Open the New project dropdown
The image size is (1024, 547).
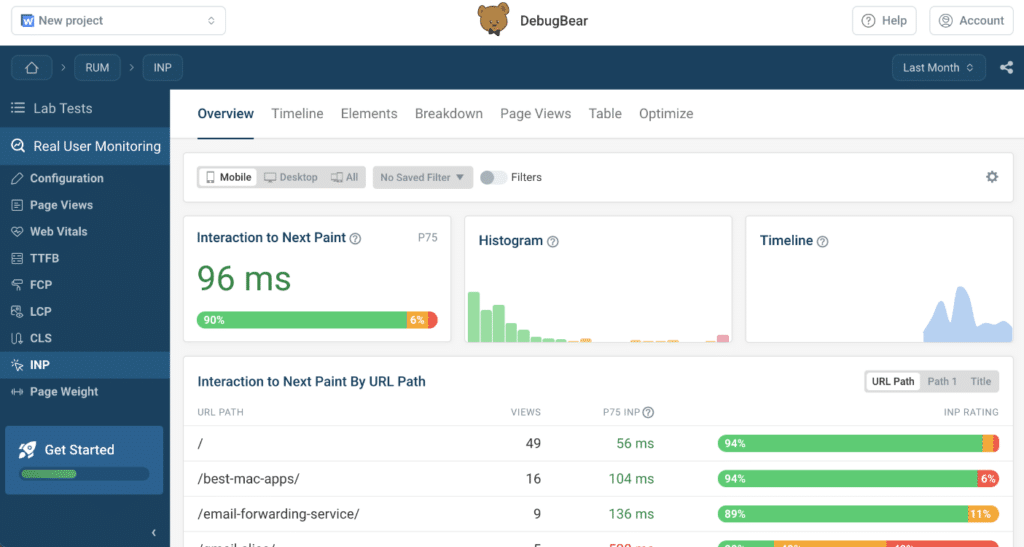click(x=118, y=21)
